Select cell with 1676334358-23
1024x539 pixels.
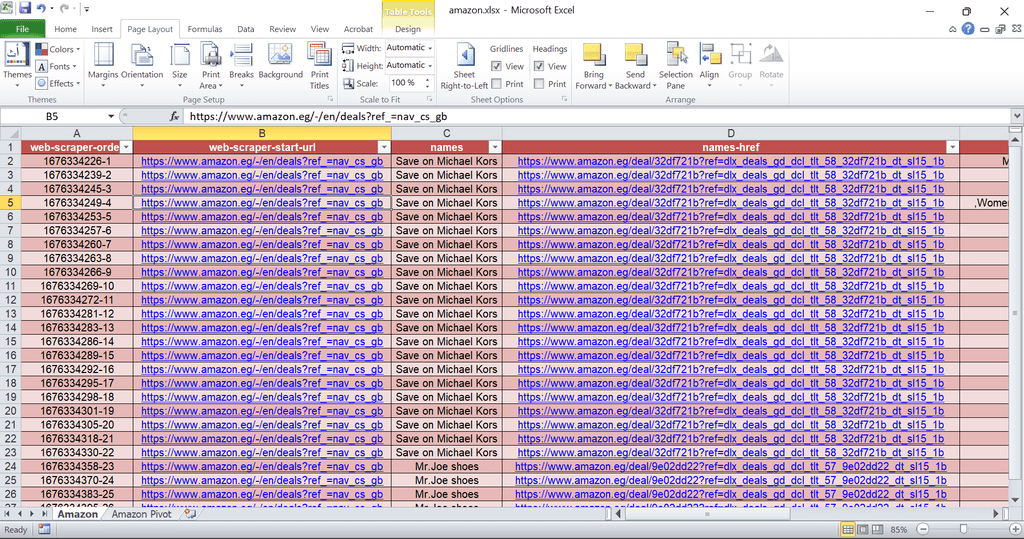pyautogui.click(x=77, y=466)
